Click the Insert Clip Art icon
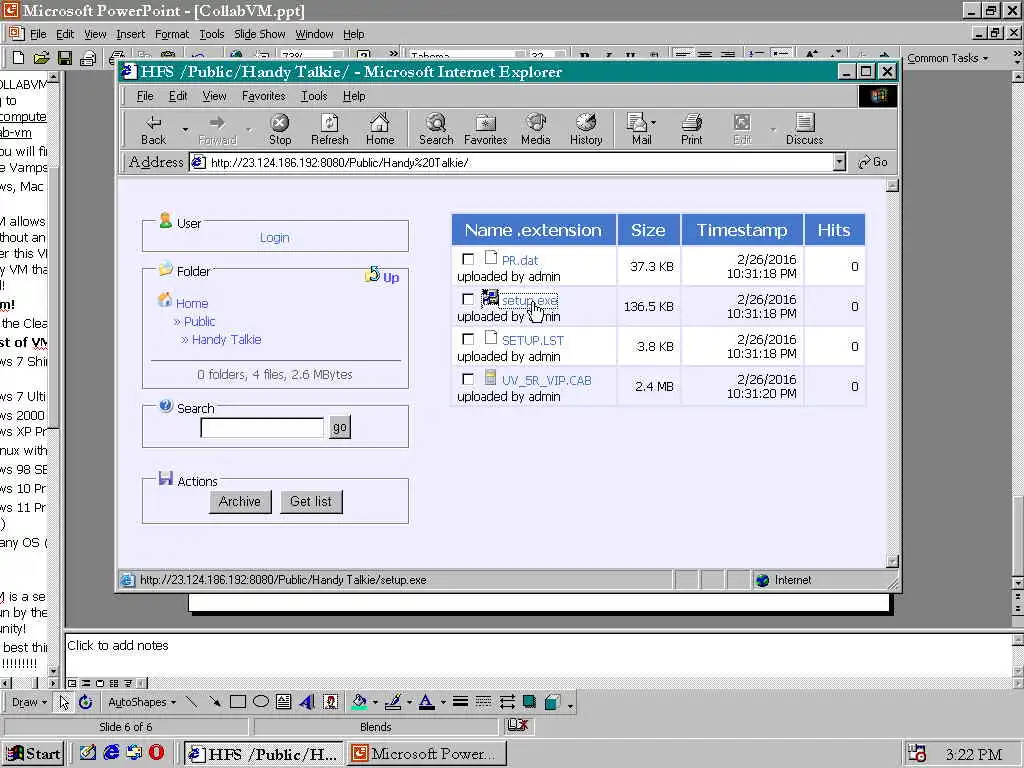Screen dimensions: 1024x768 331,702
